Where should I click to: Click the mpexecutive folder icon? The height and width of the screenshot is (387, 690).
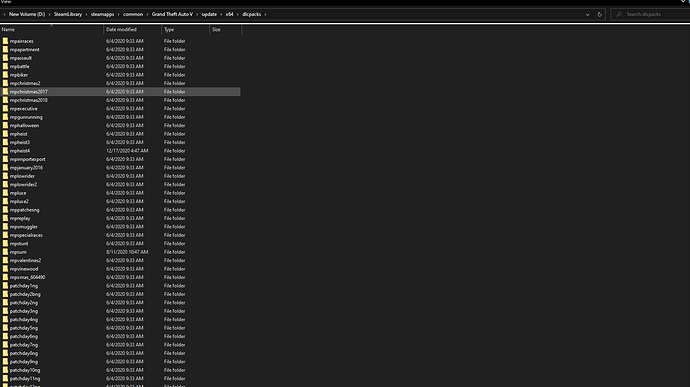5,108
